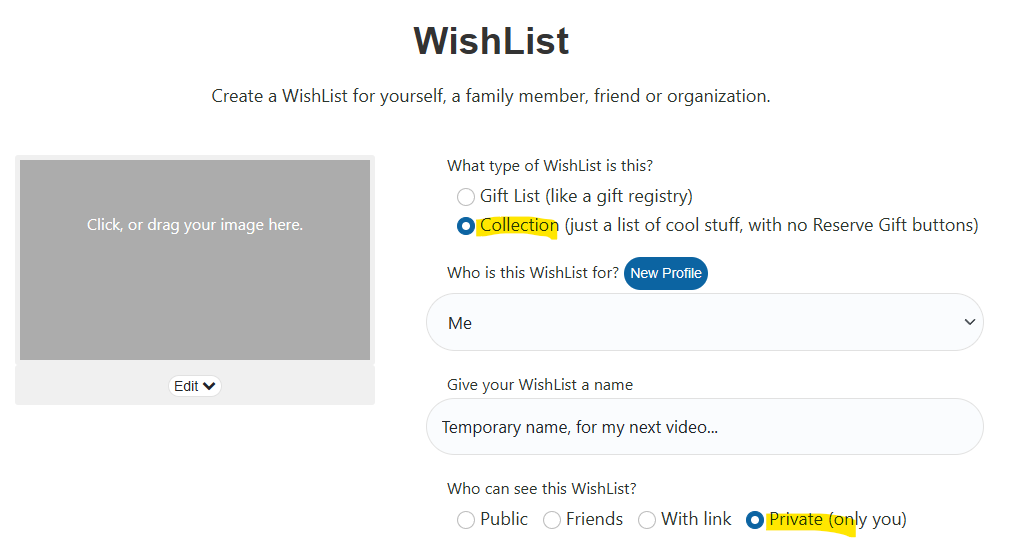Click the New Profile button
This screenshot has width=1014, height=556.
tap(665, 273)
